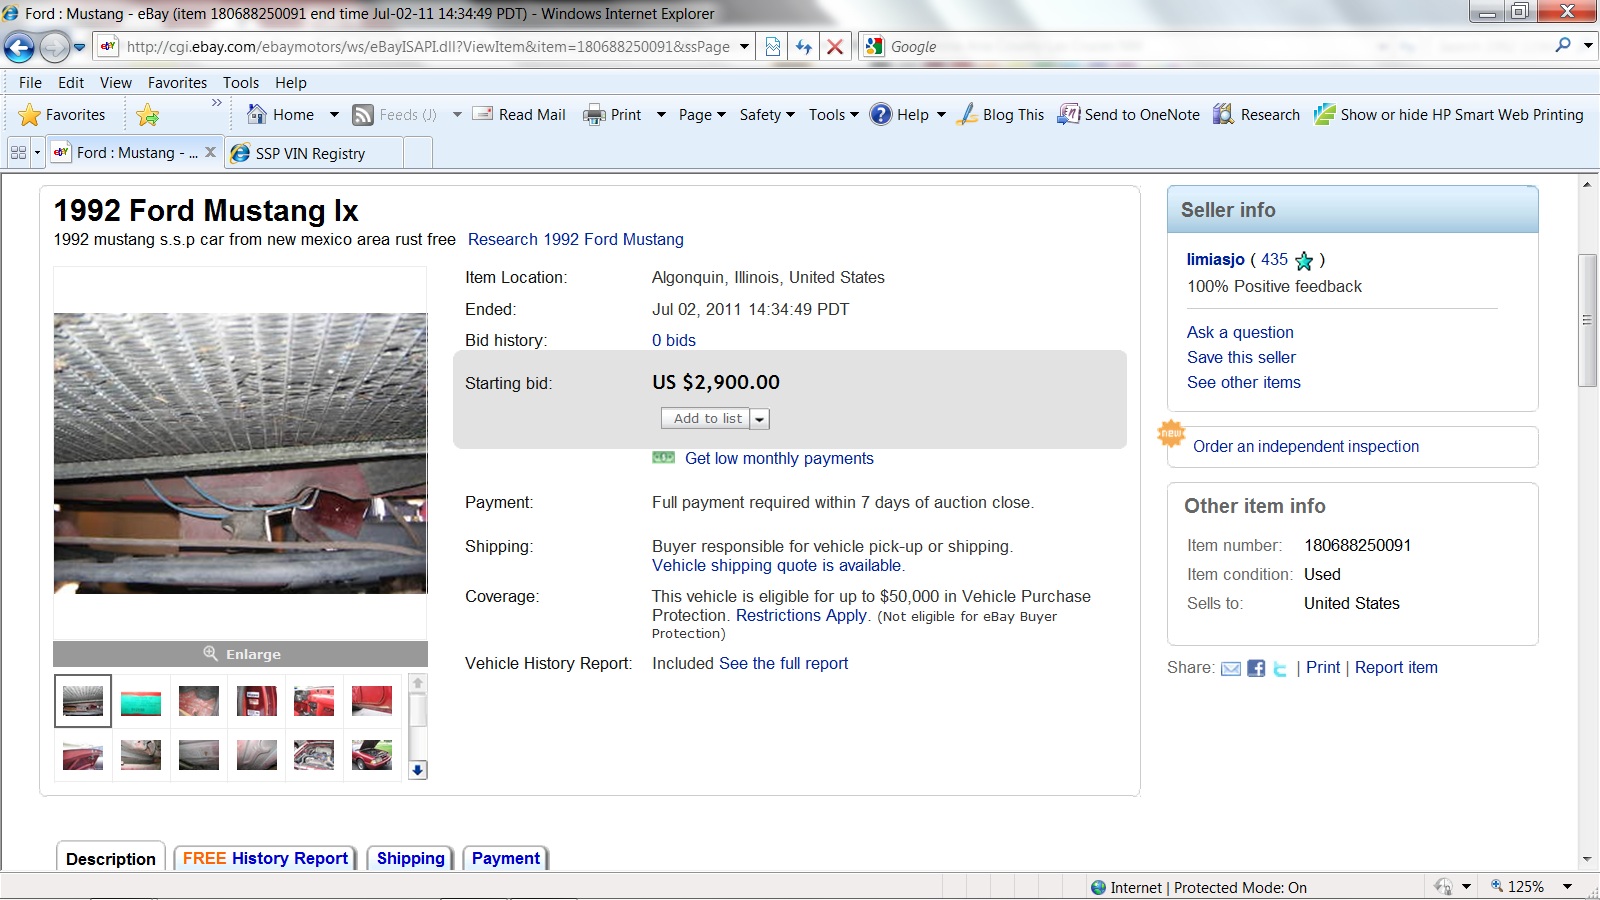Expand the favorites bar chevron overflow
Screen dimensions: 1600x900
click(217, 103)
